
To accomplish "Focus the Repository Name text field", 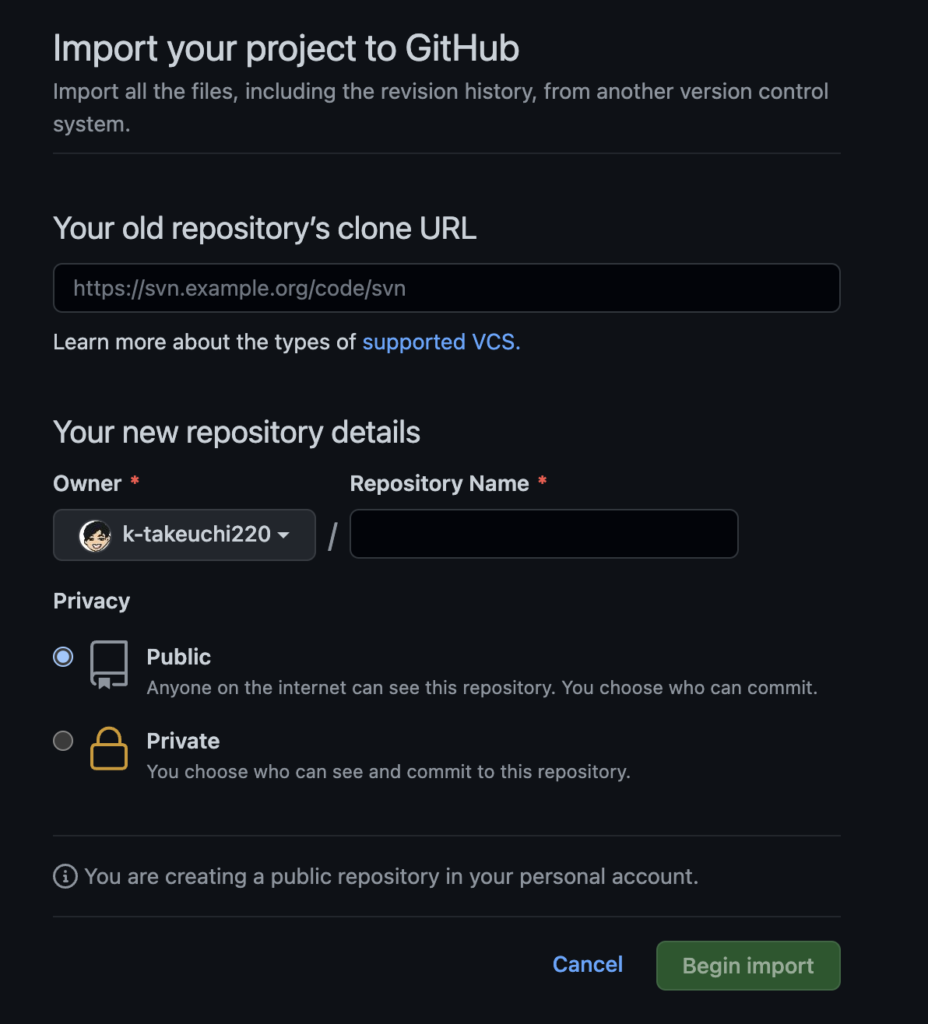I will [544, 534].
